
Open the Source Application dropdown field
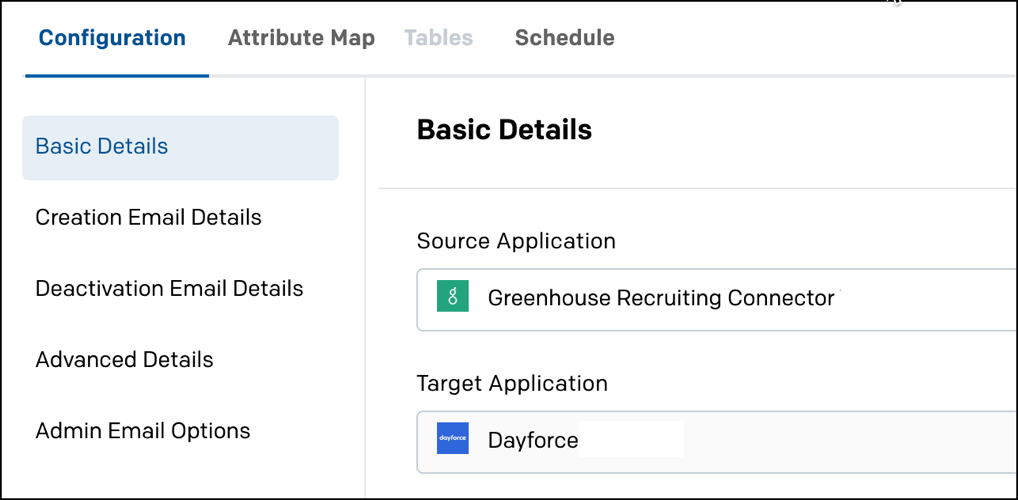tap(717, 299)
